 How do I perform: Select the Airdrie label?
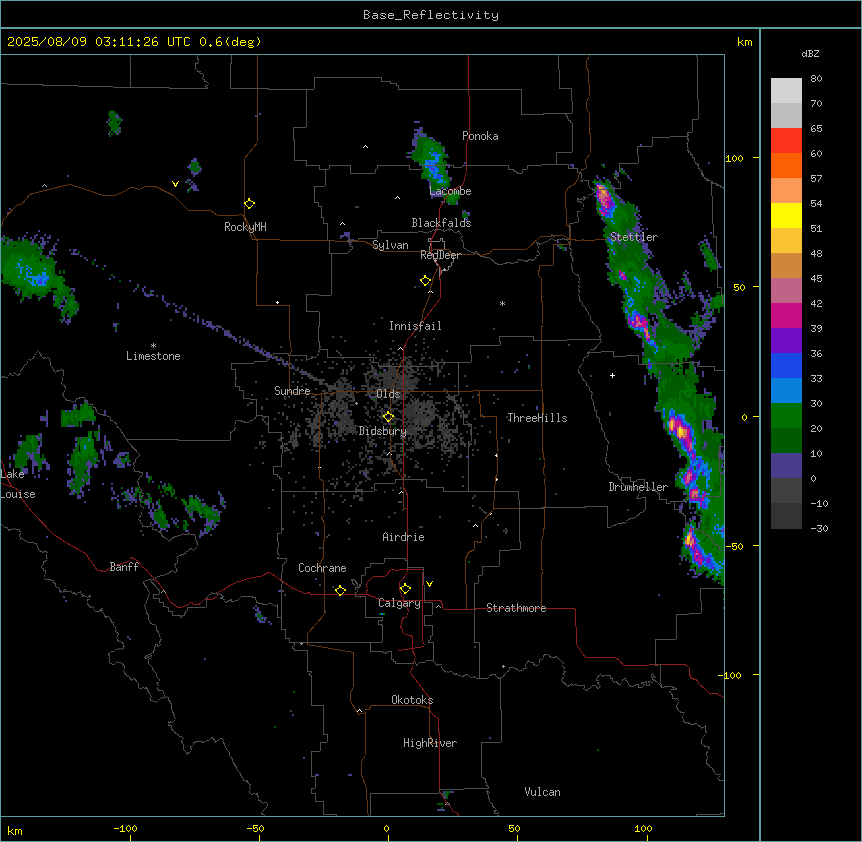pos(403,537)
